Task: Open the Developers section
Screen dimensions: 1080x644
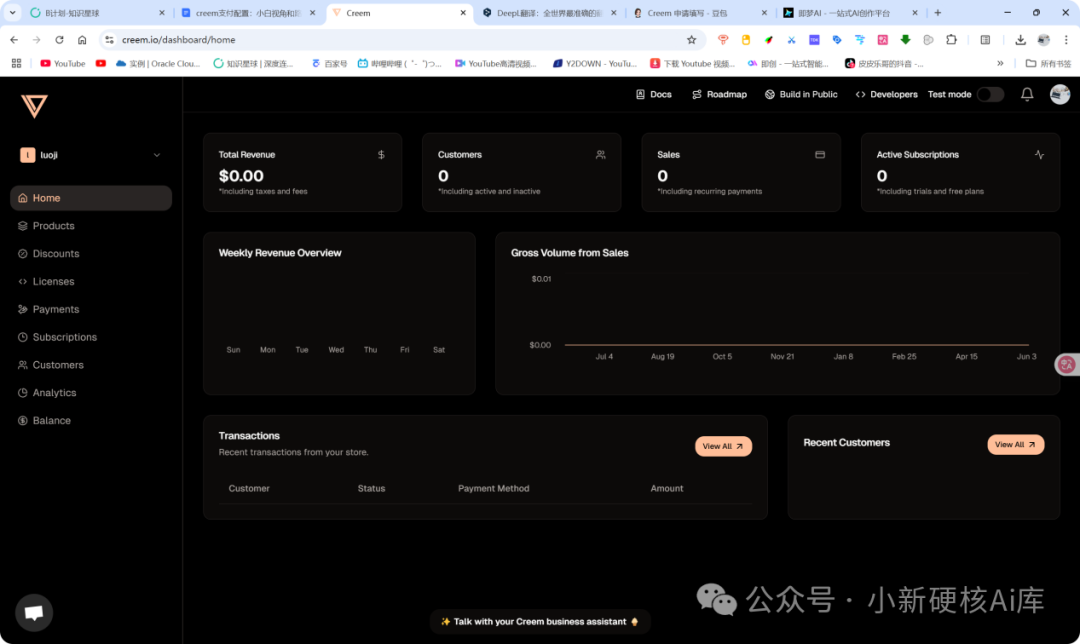Action: [x=886, y=94]
